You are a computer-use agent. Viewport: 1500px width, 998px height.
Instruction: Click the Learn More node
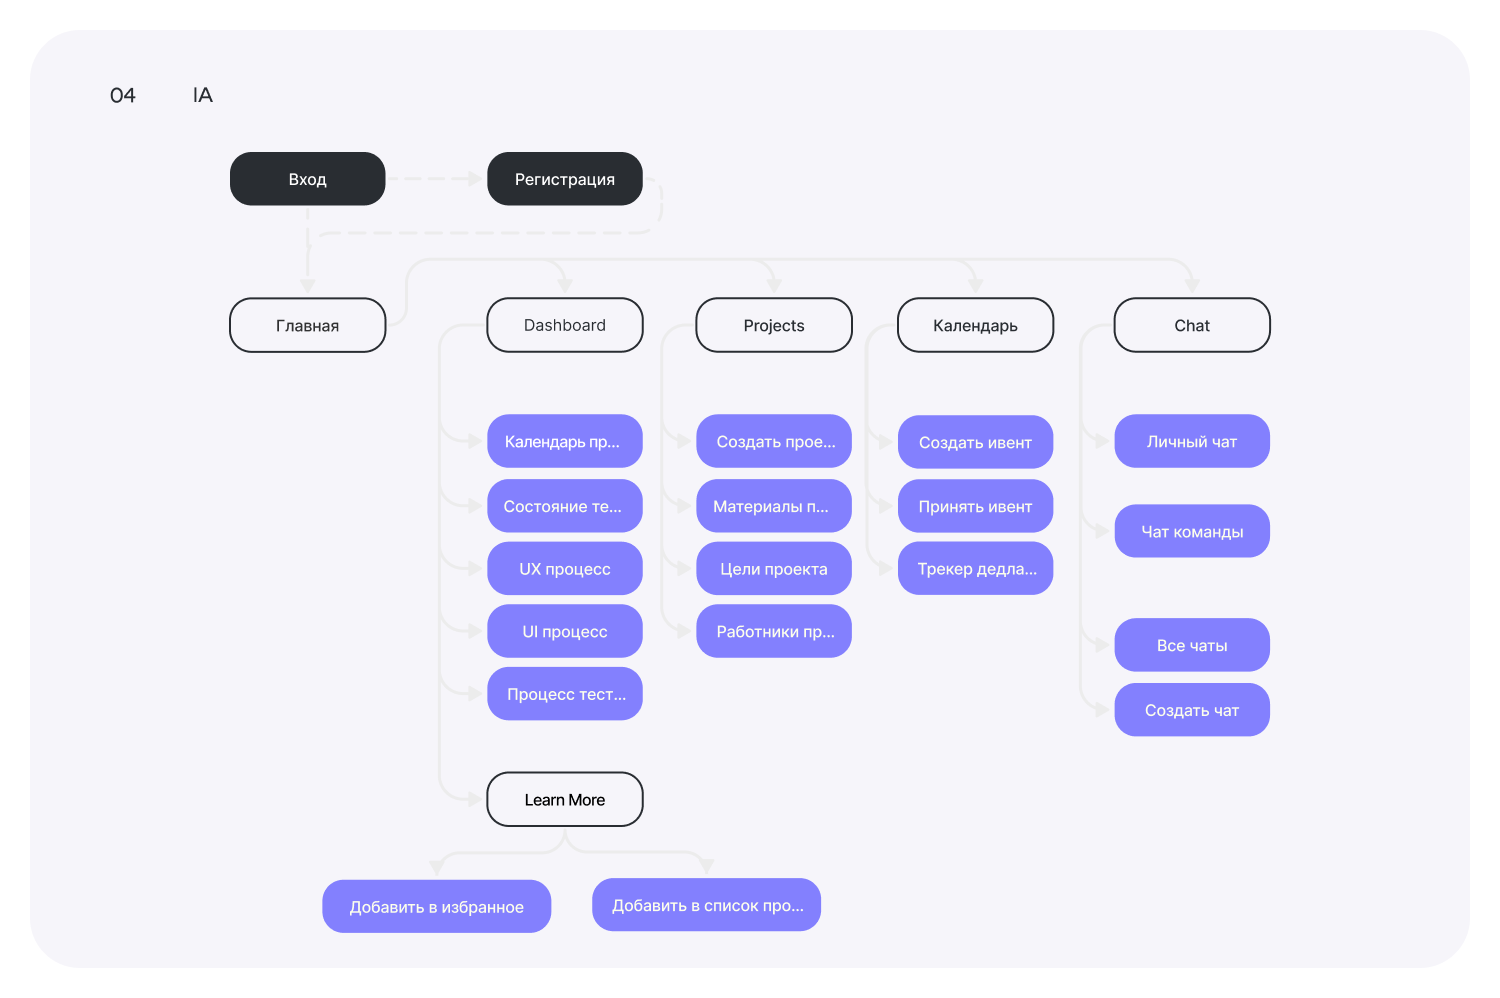point(564,799)
